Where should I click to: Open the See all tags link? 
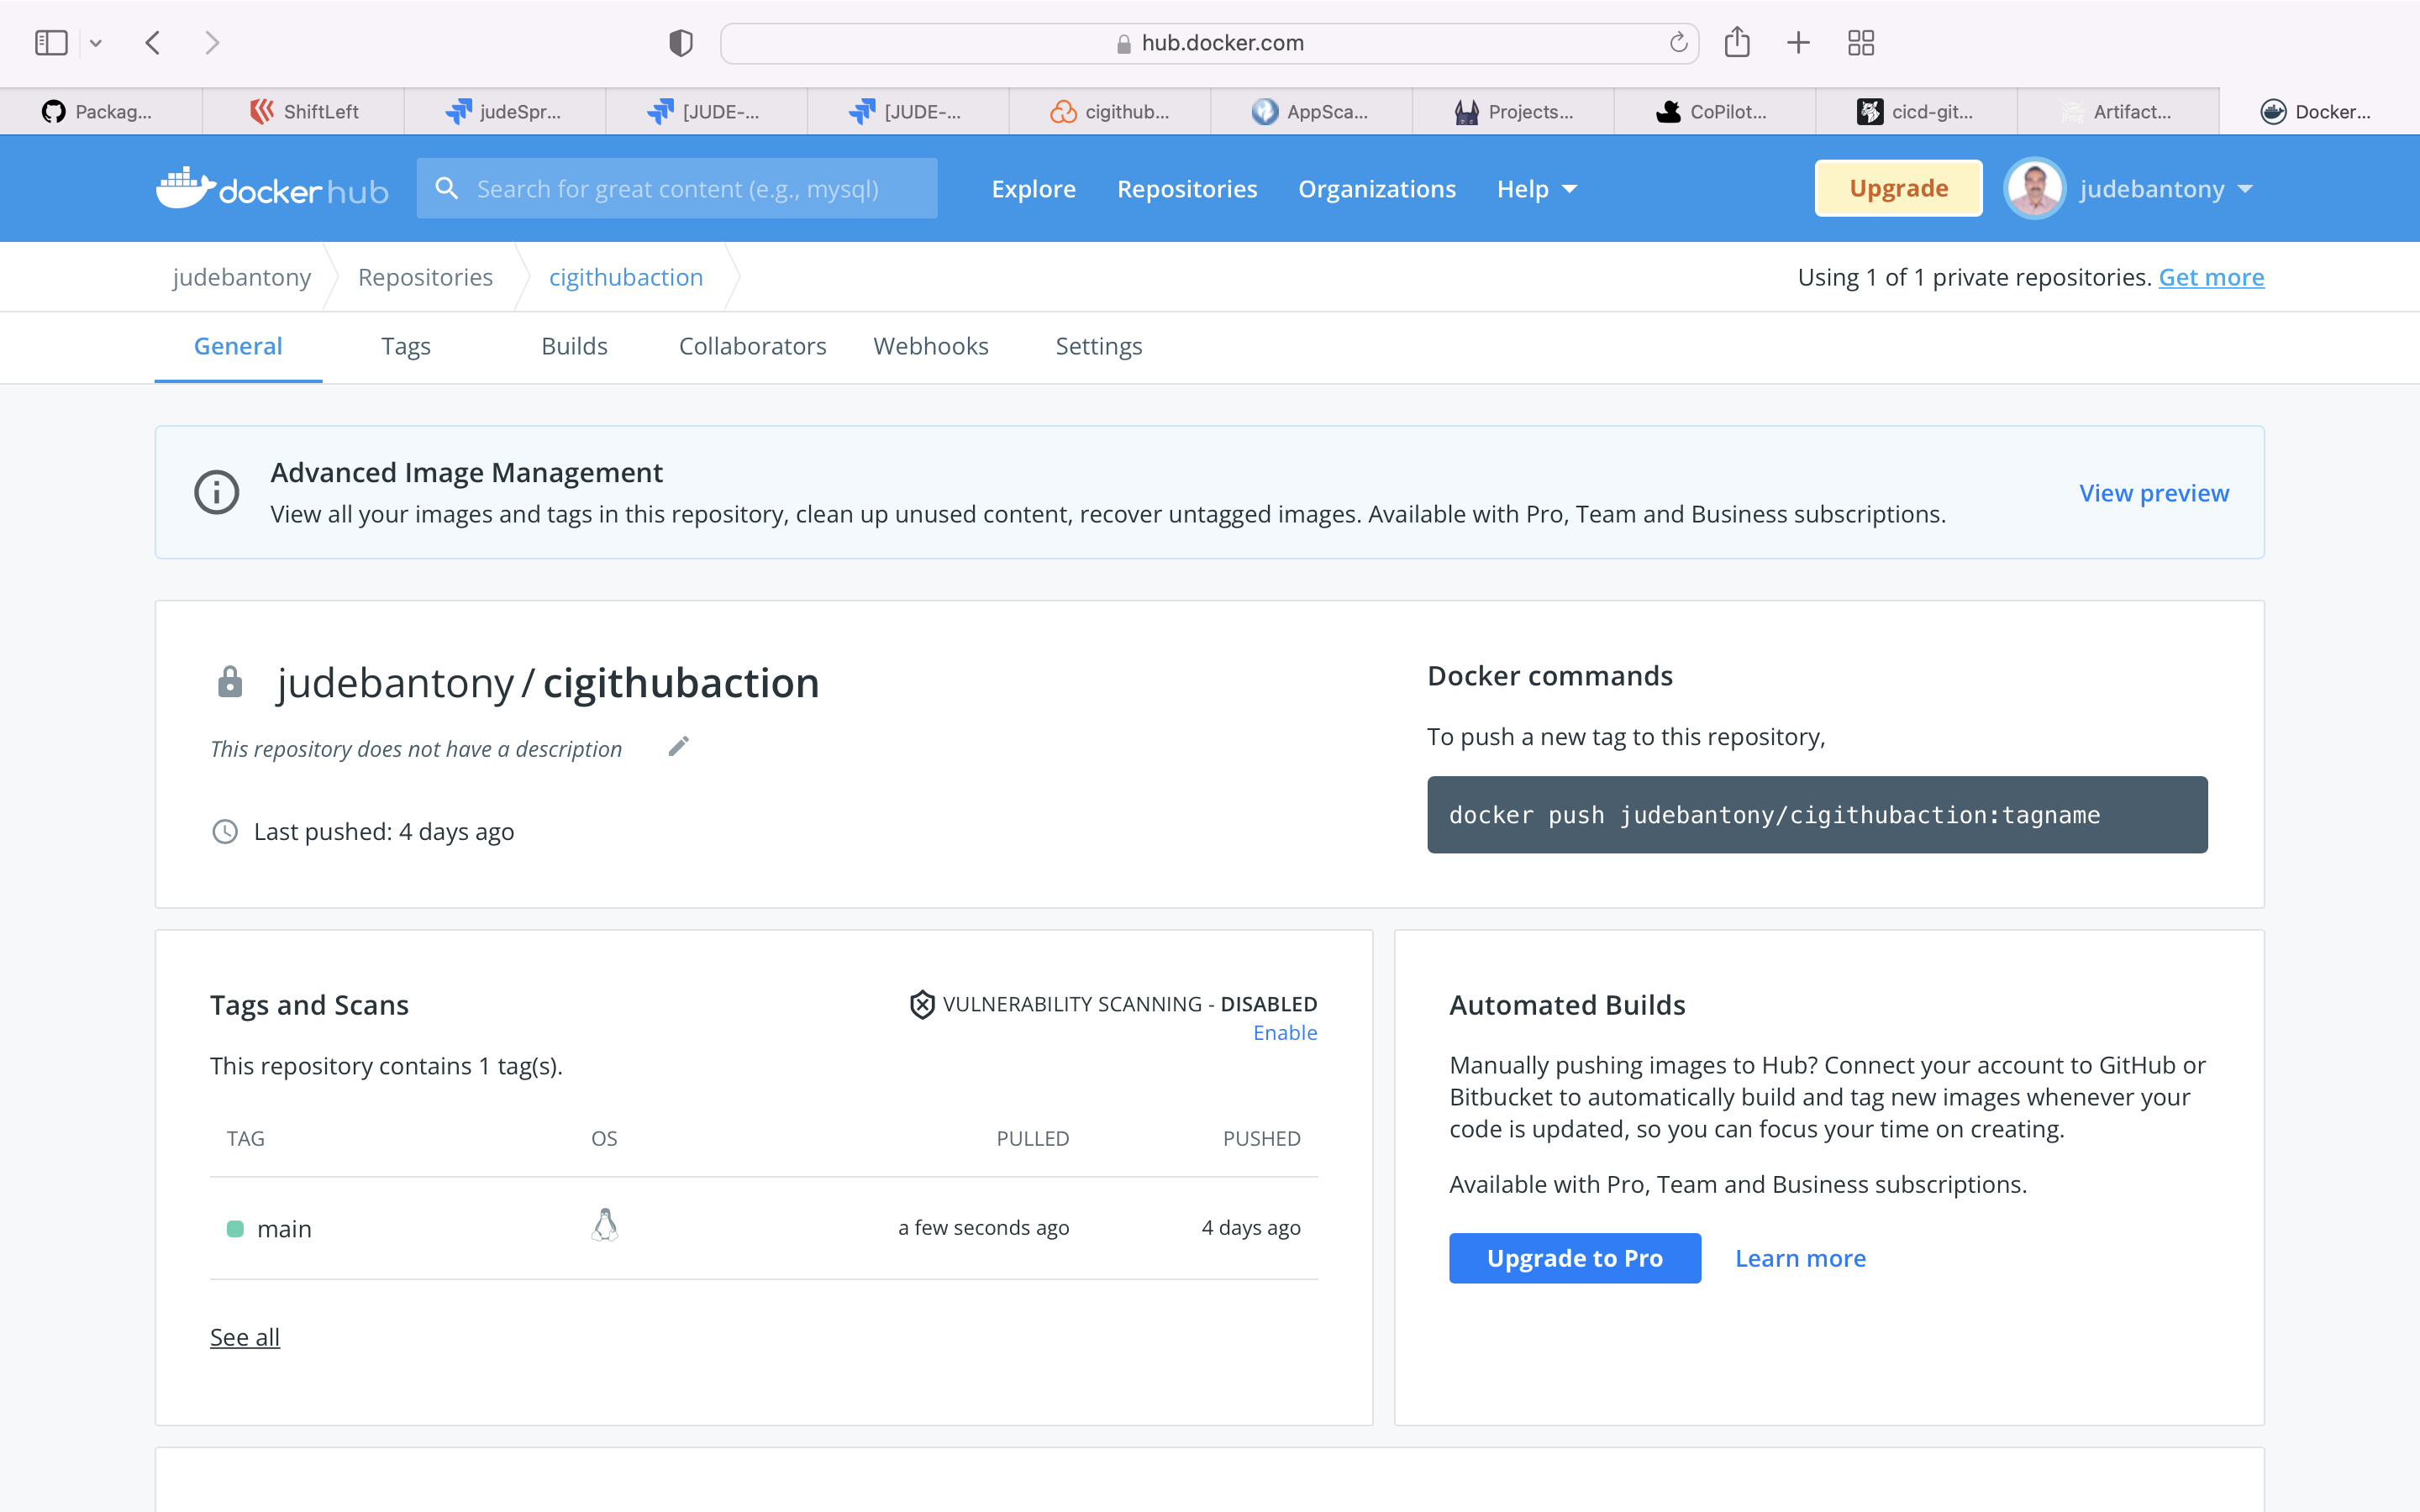pos(244,1337)
